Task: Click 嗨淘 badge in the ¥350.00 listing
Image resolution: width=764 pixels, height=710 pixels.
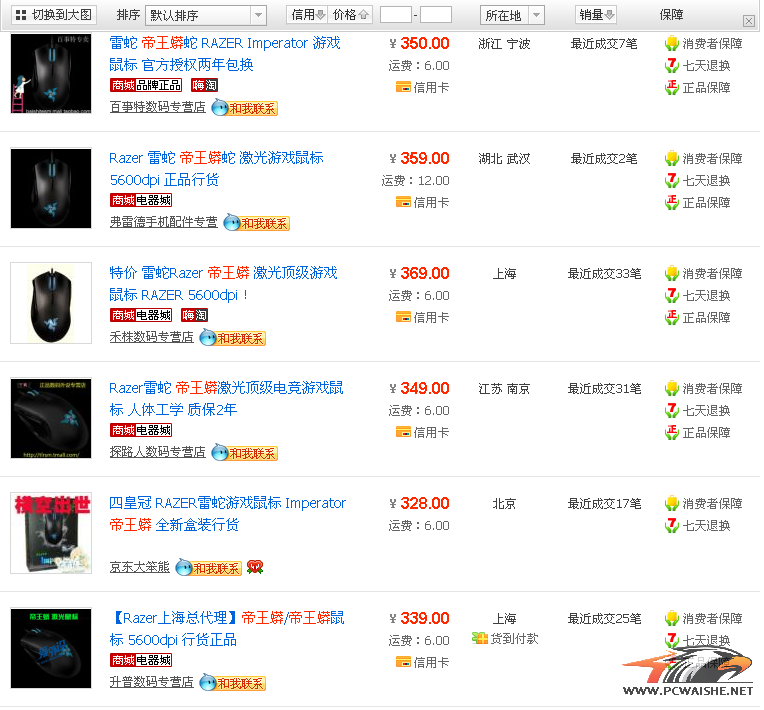Action: pos(204,85)
